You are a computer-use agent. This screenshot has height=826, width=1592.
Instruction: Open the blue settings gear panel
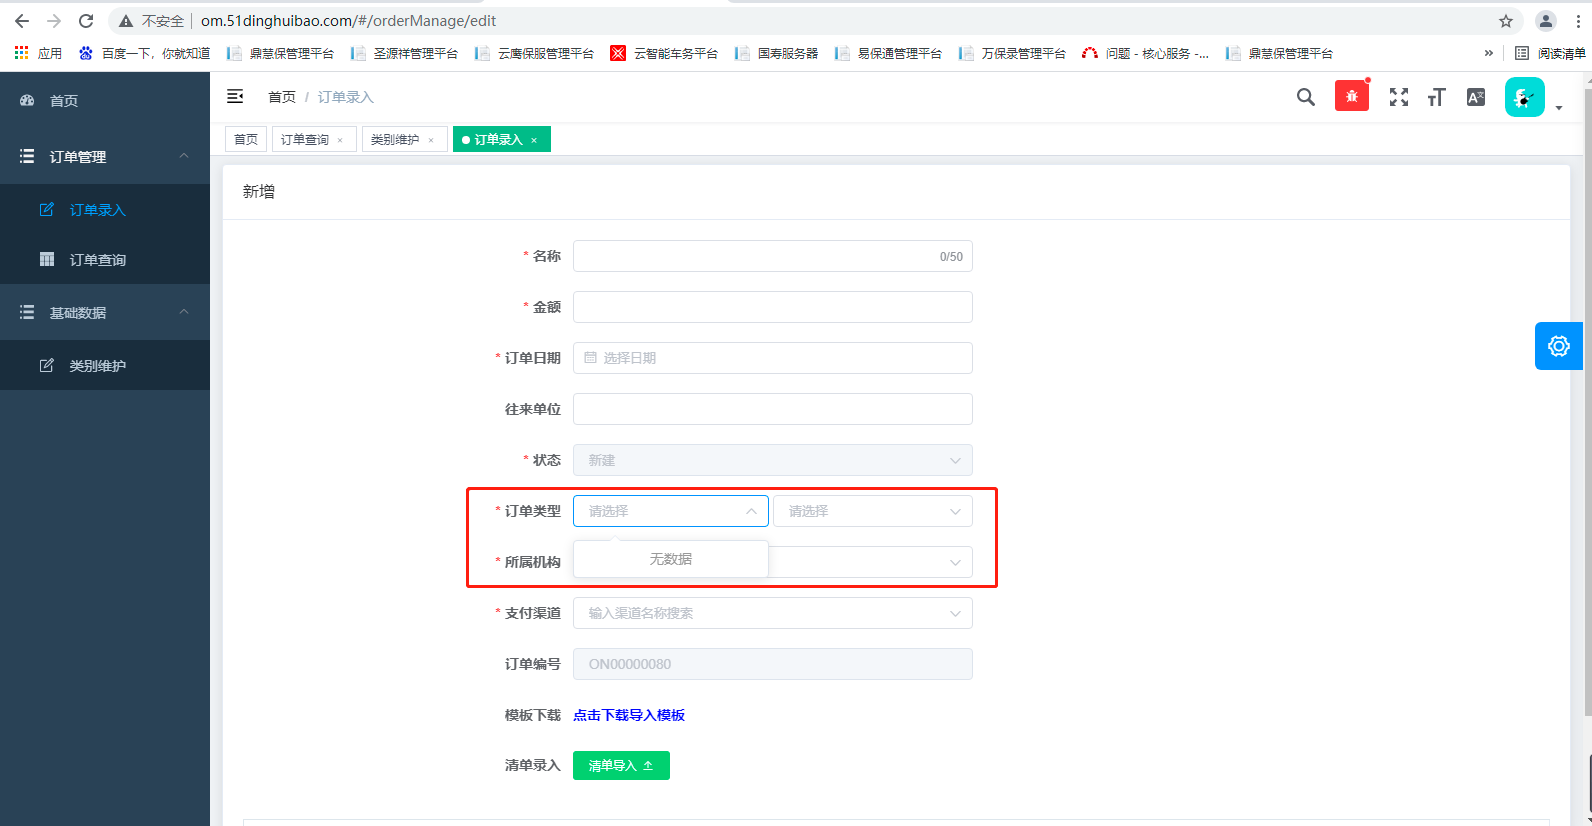point(1559,346)
